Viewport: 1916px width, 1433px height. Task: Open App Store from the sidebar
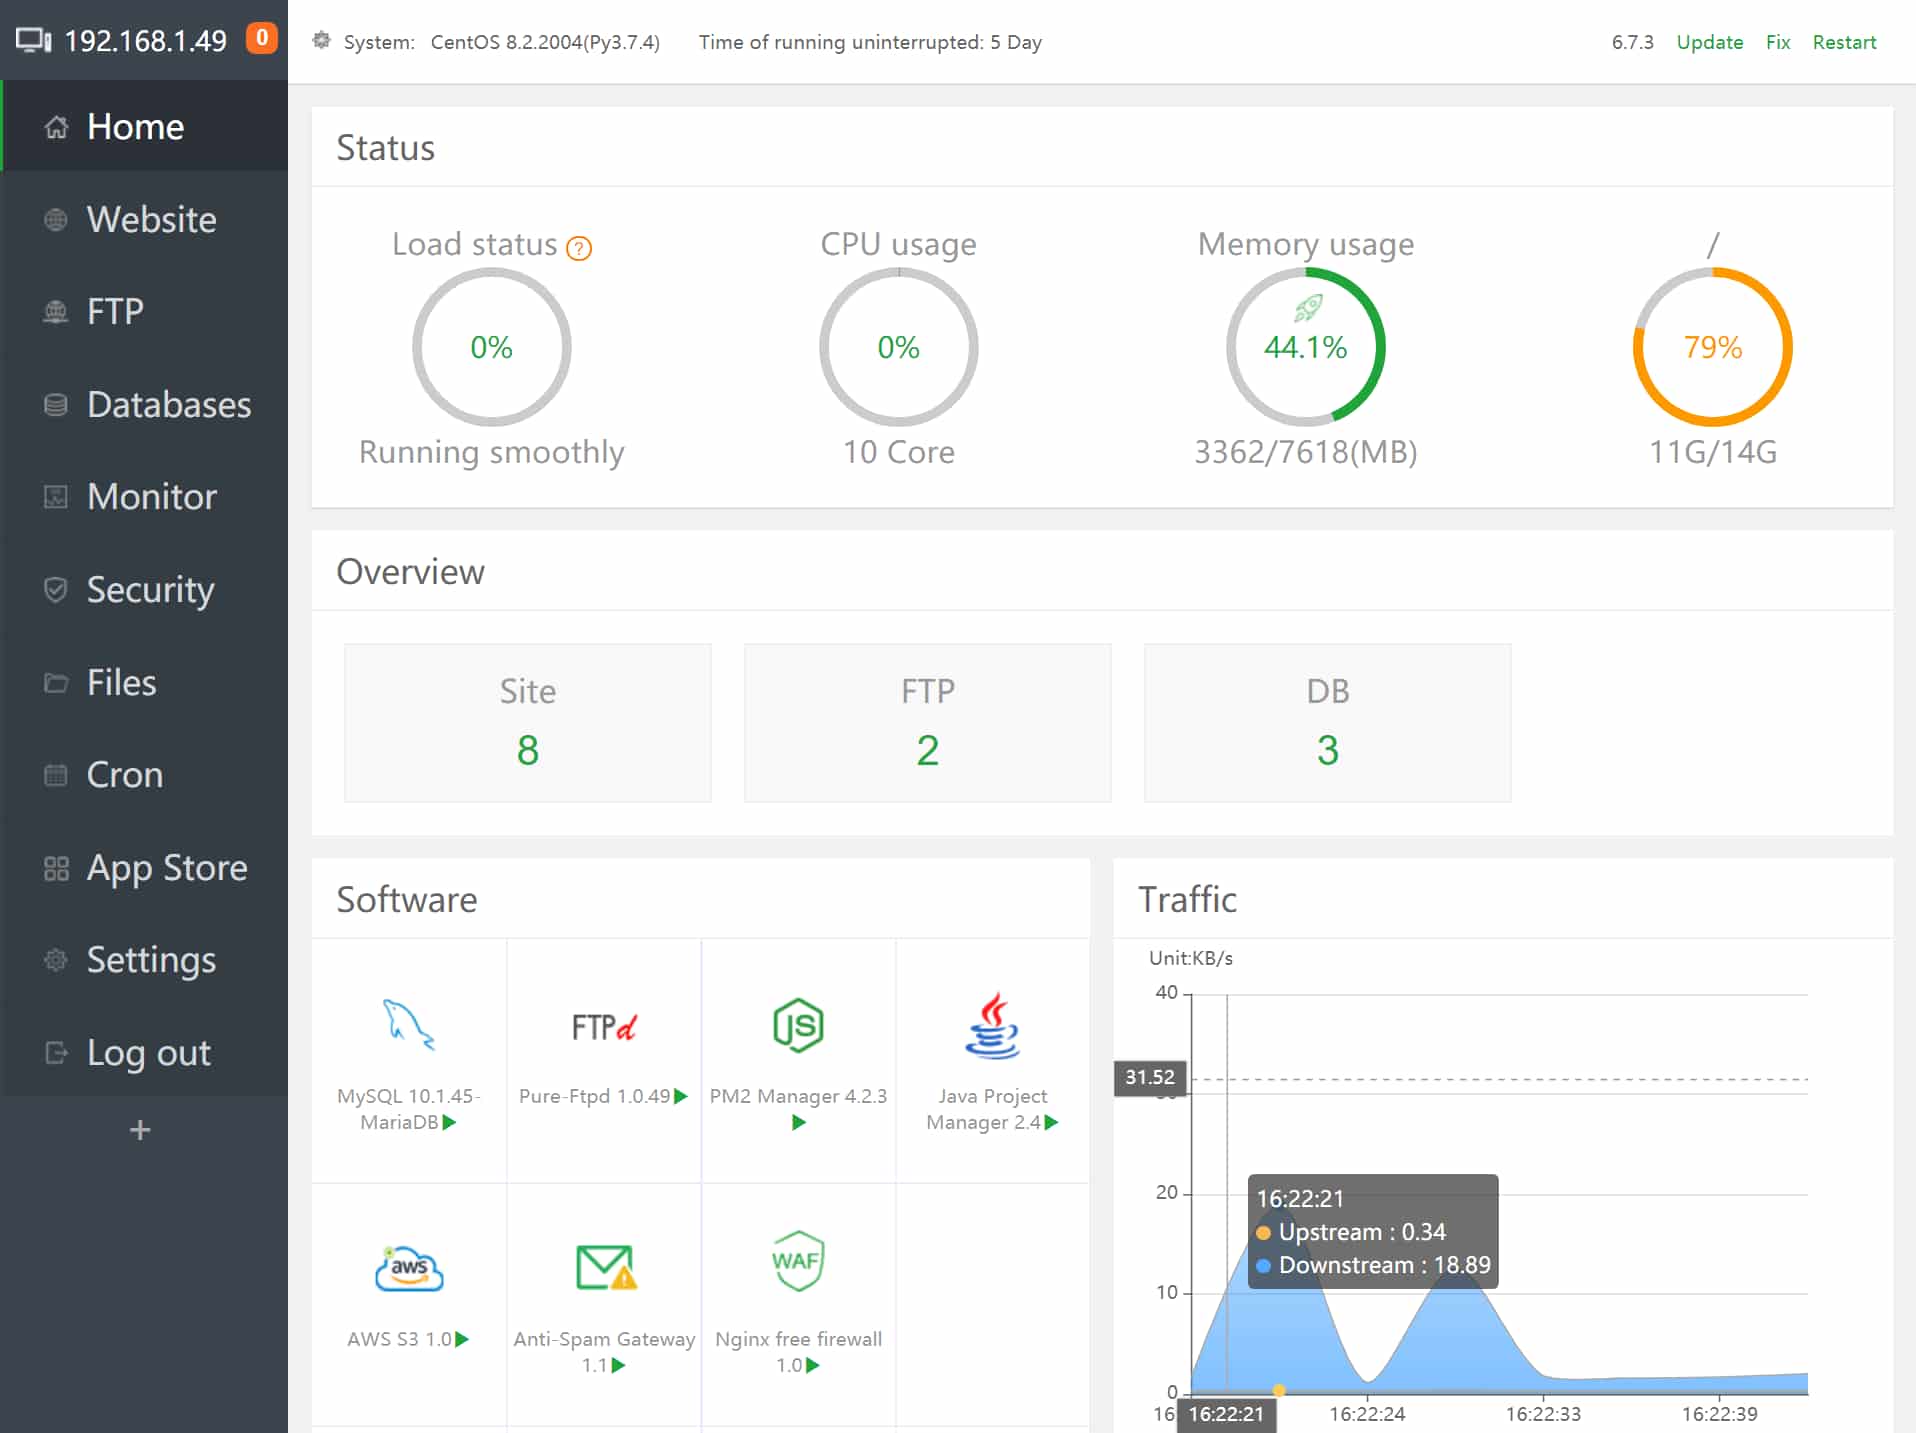(165, 867)
